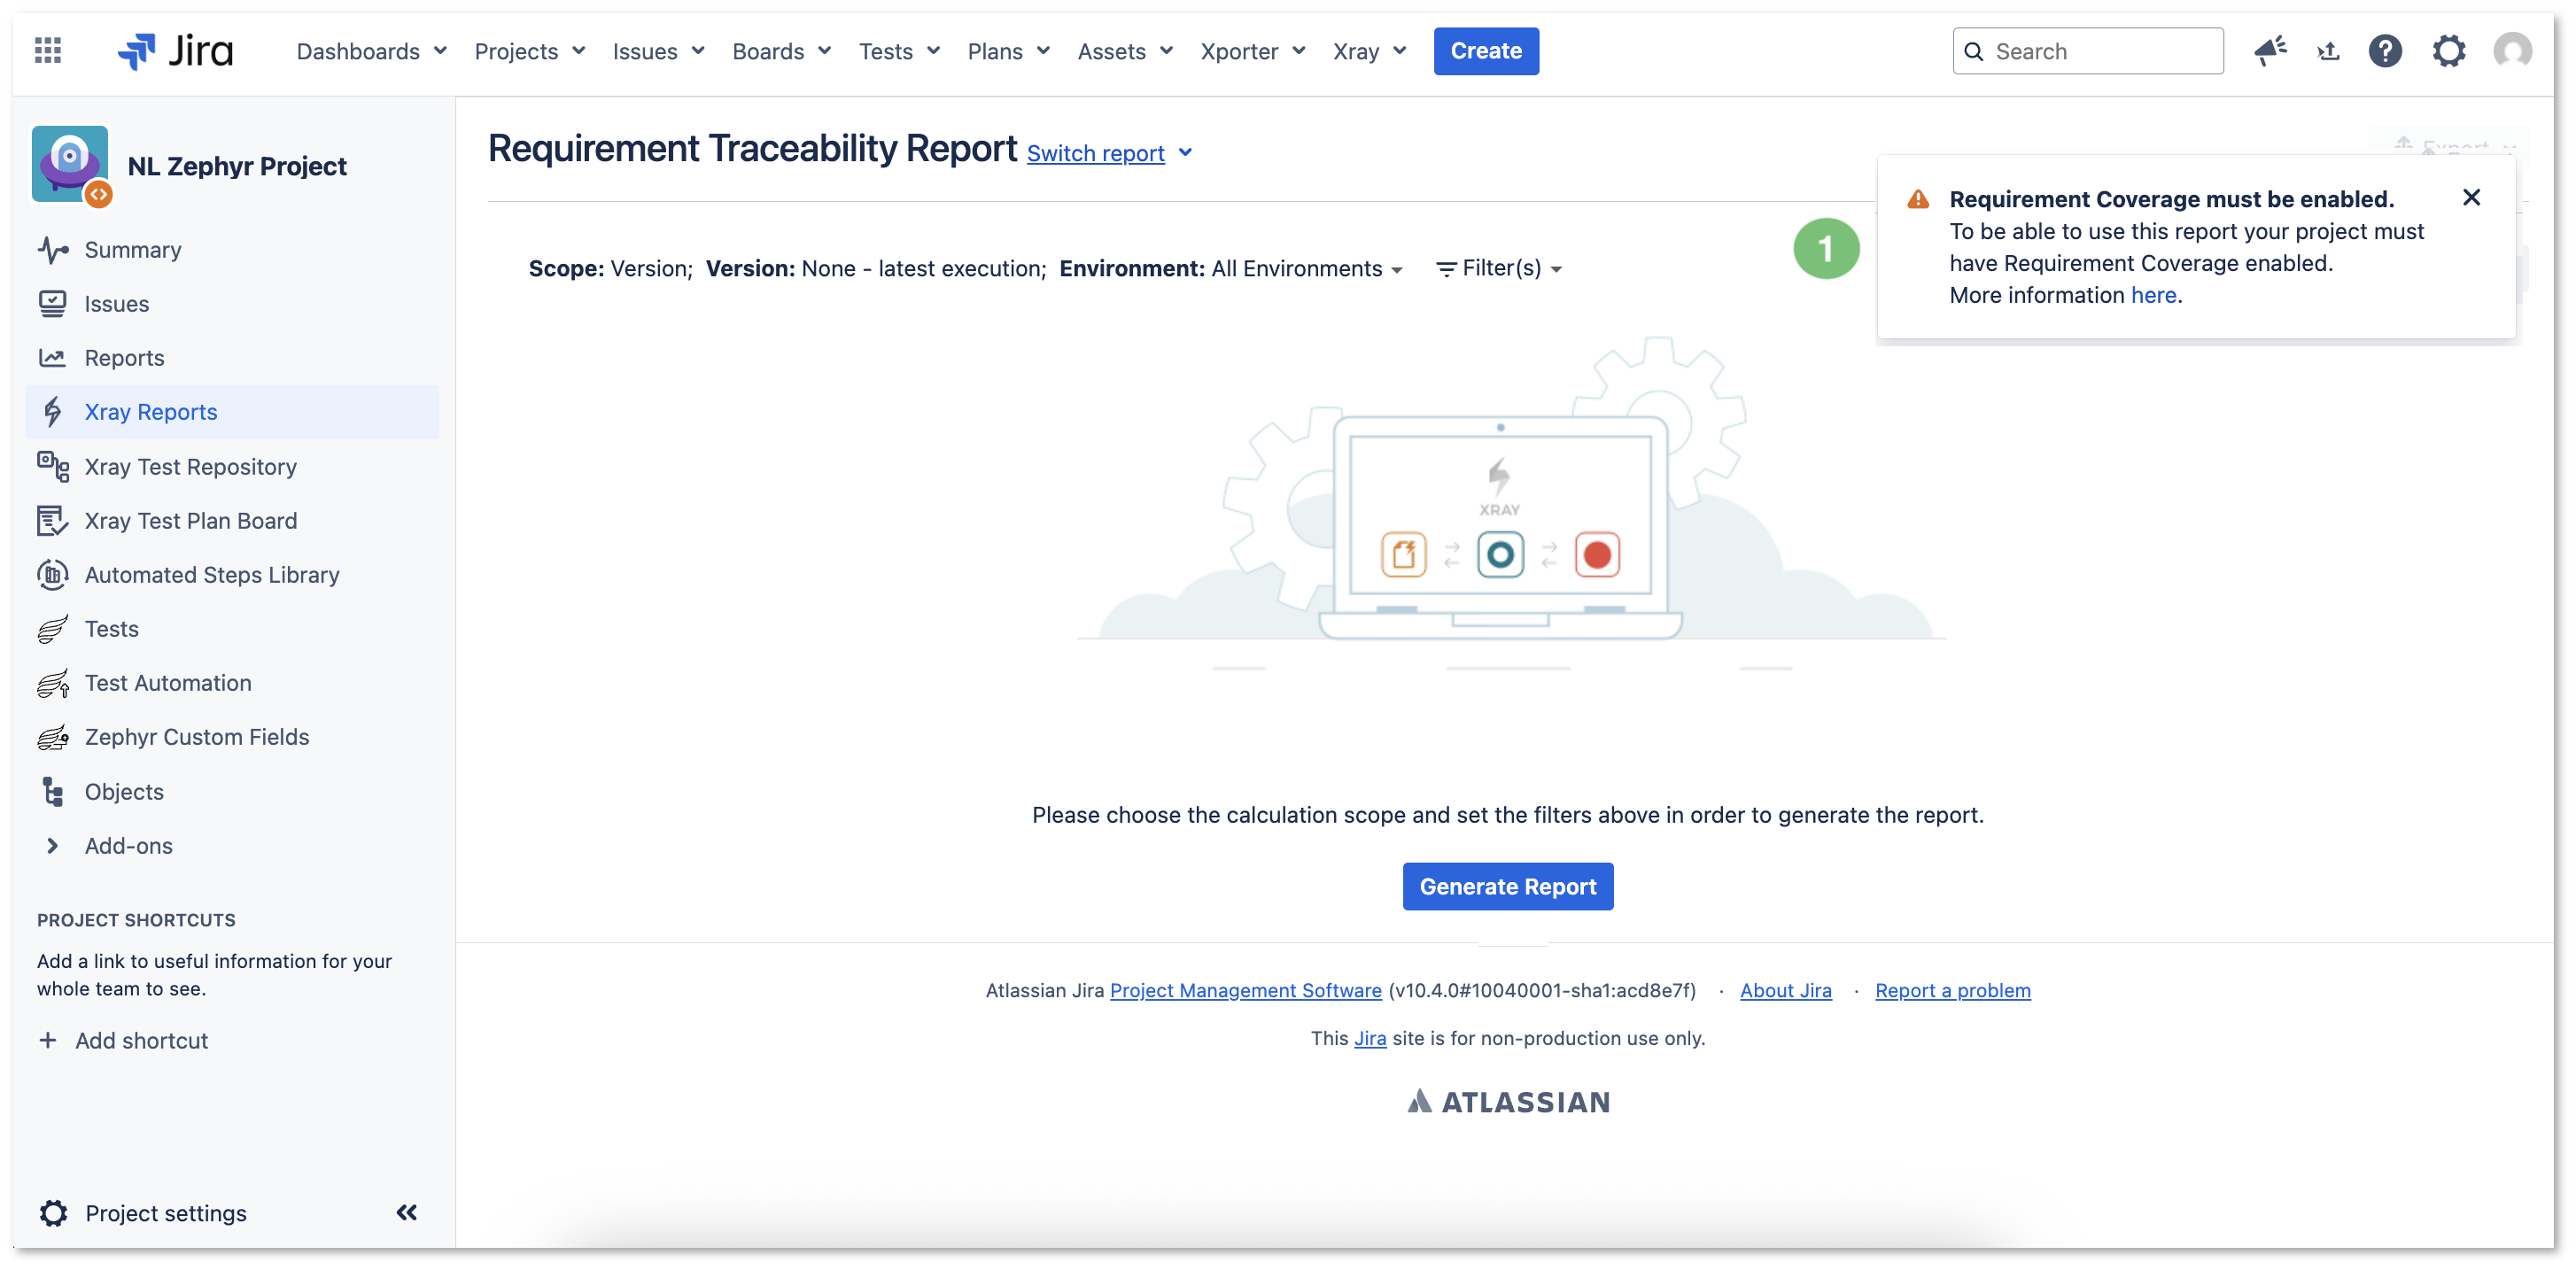Open the Boards dropdown menu

(781, 51)
